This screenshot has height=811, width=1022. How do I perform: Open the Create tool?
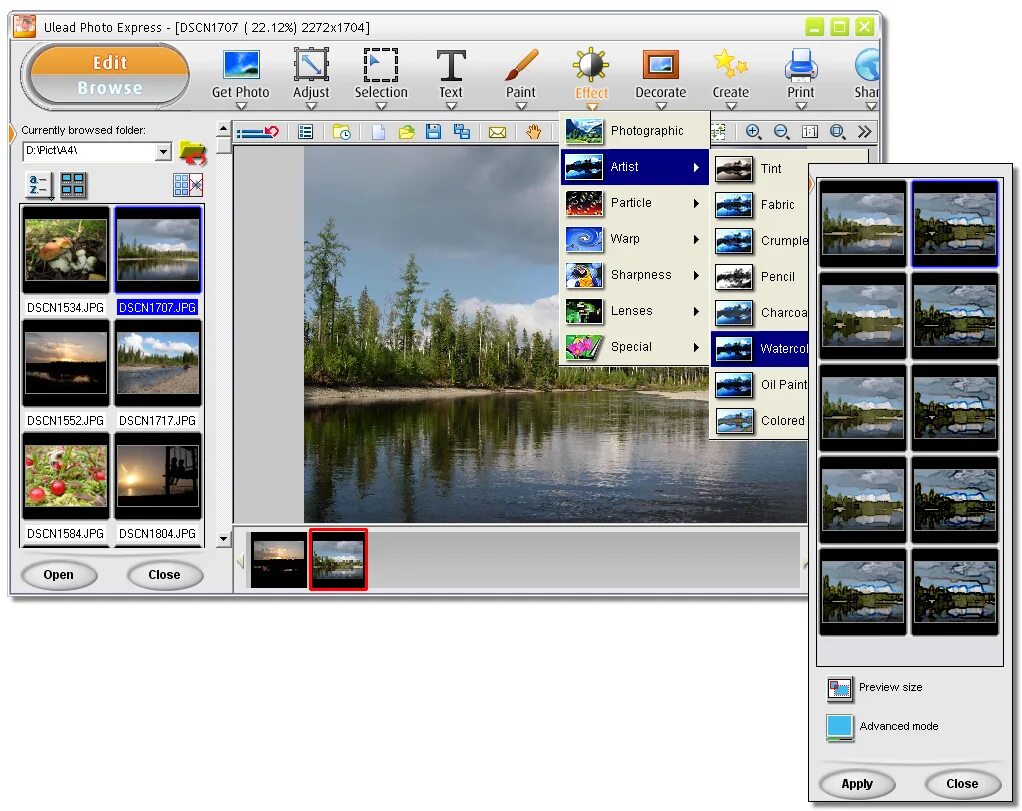click(731, 73)
